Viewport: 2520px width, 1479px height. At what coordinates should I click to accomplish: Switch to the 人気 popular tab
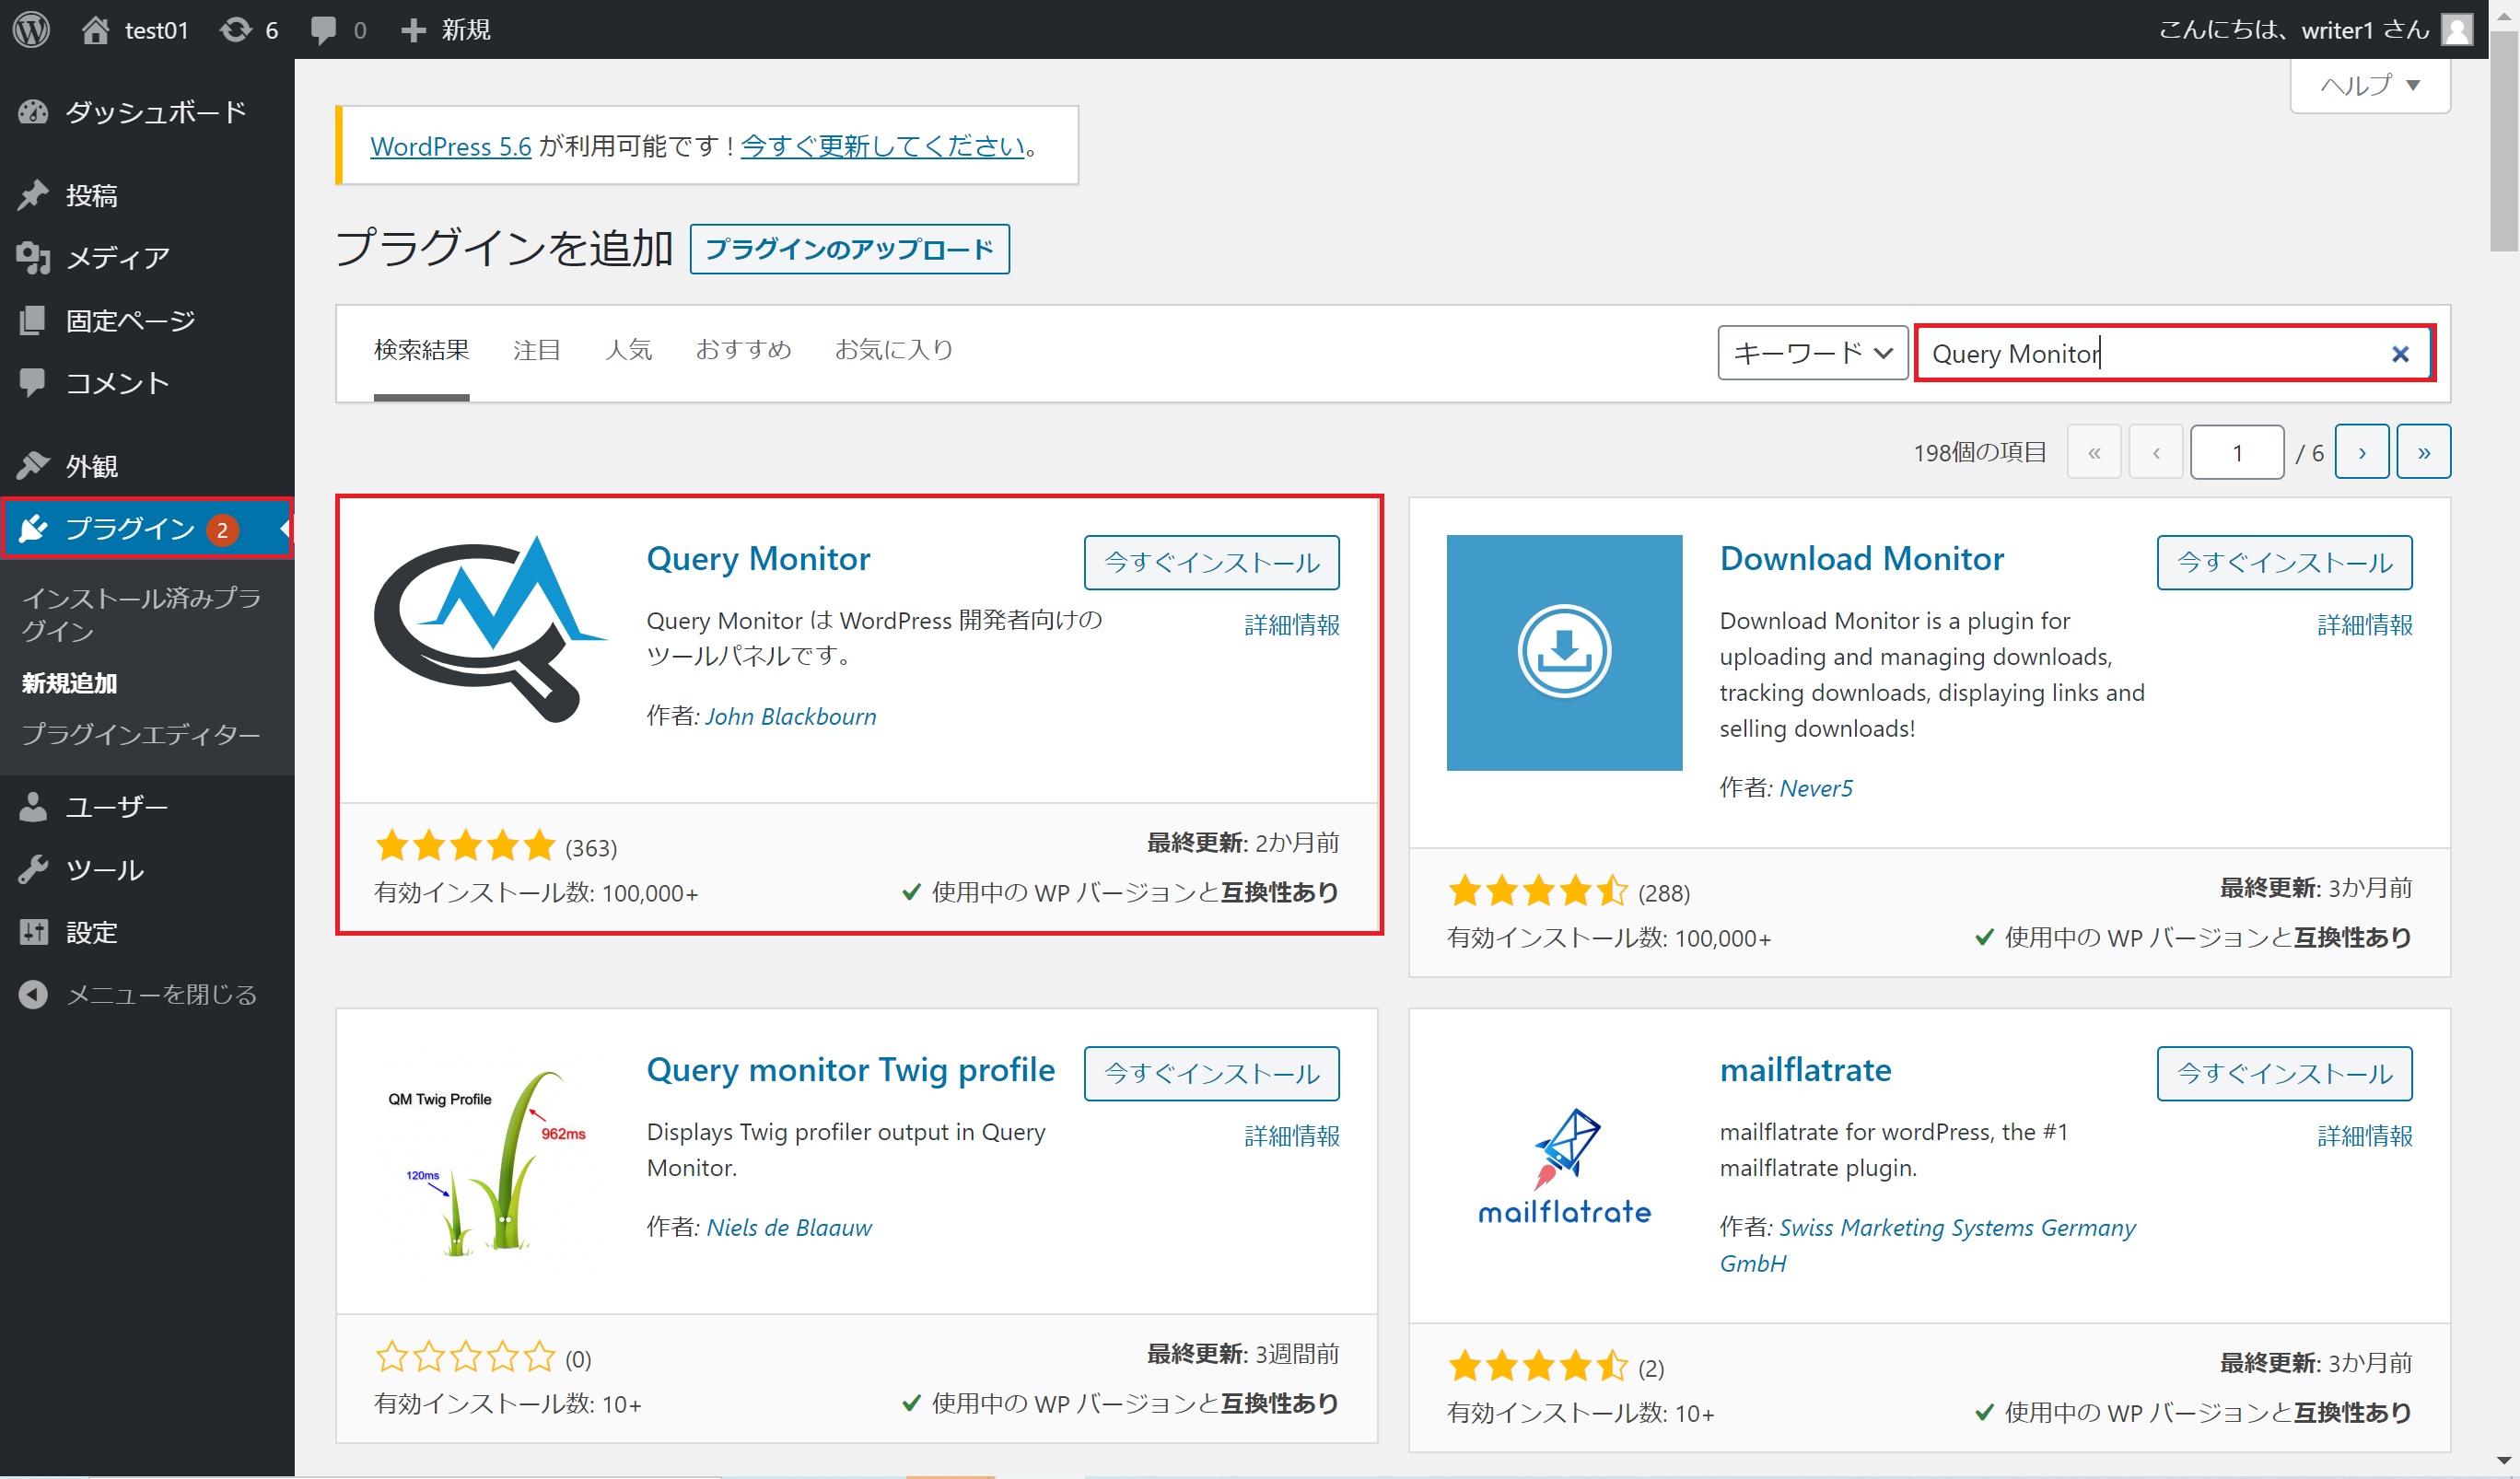pos(628,350)
